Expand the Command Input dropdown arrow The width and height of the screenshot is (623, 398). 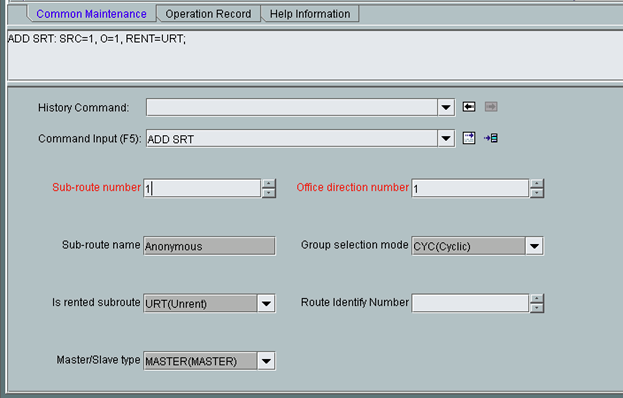coord(446,139)
